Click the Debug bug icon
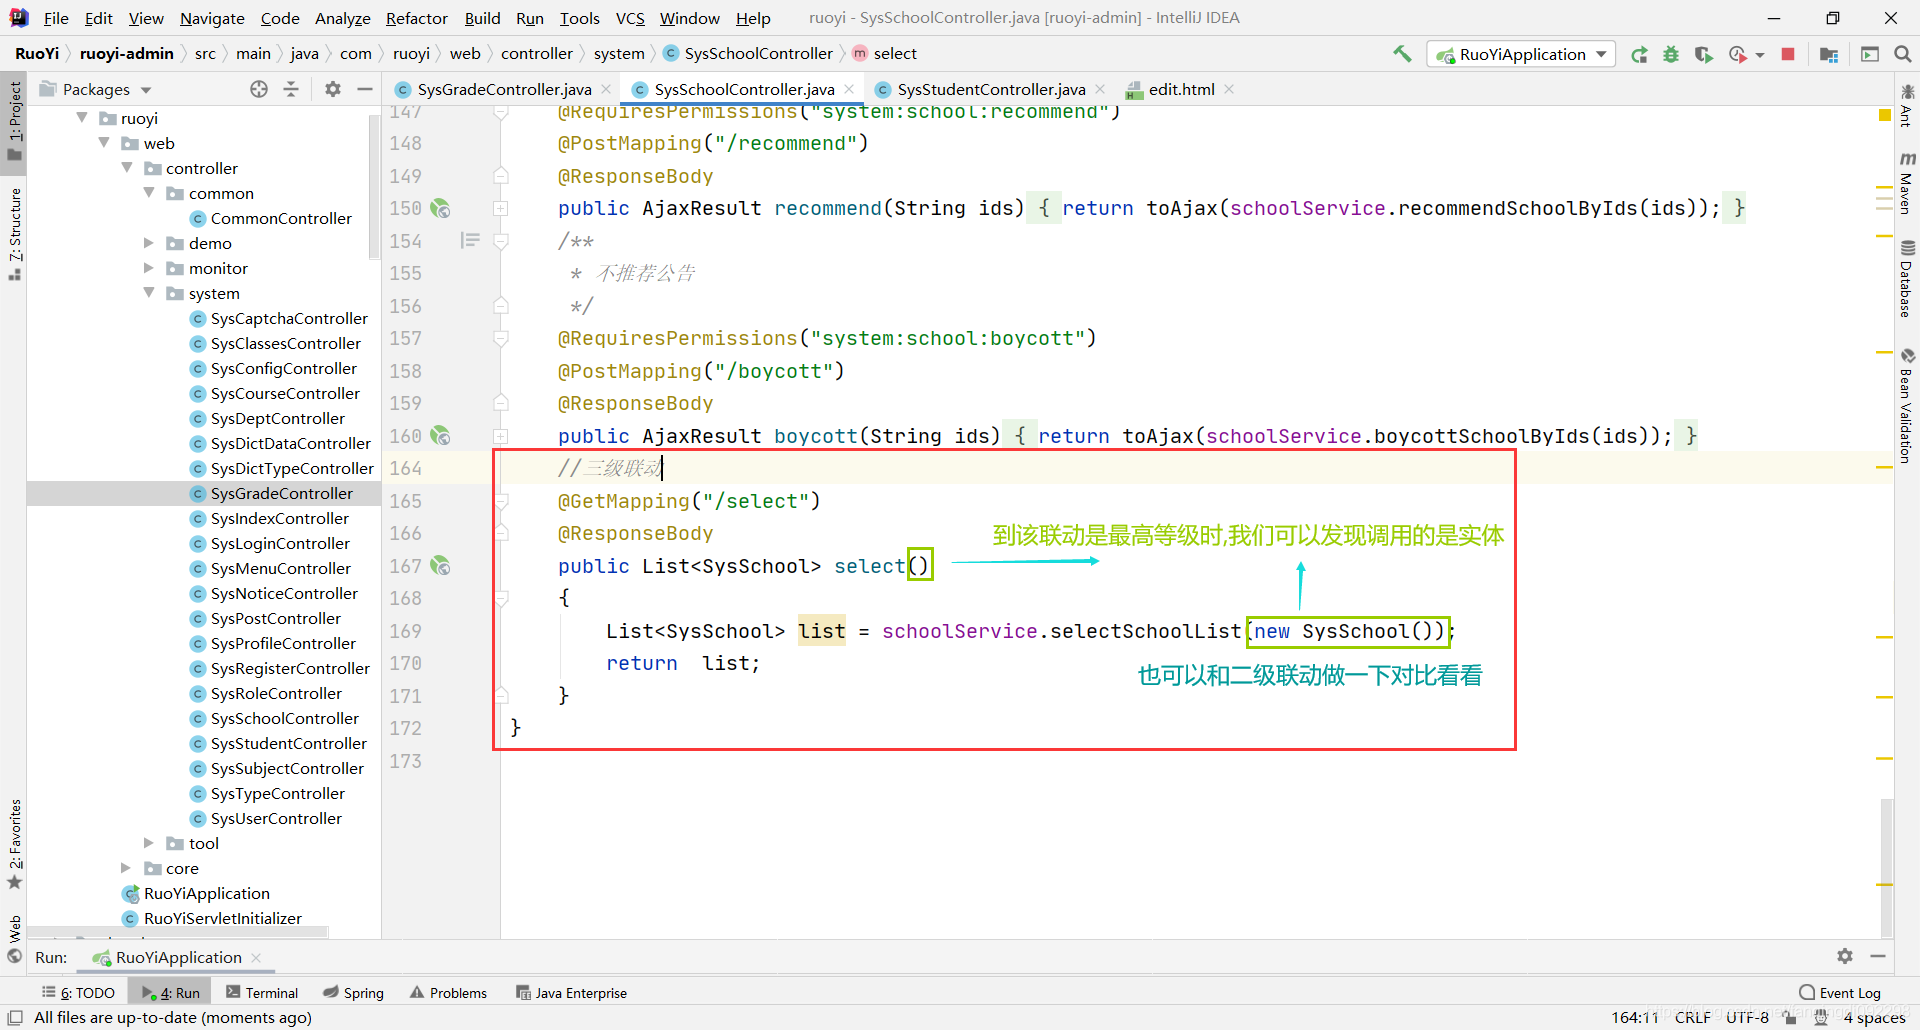Image resolution: width=1920 pixels, height=1030 pixels. (1671, 54)
